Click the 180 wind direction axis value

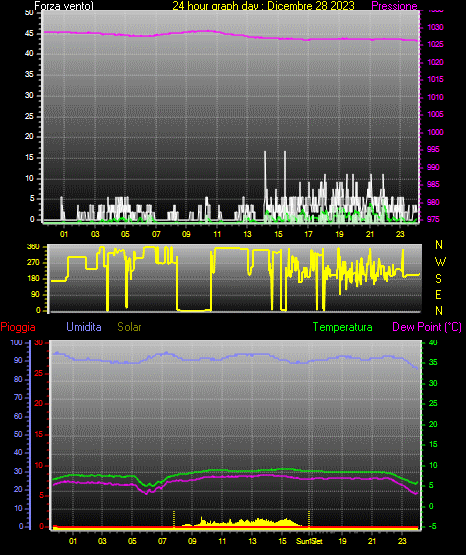(x=33, y=279)
